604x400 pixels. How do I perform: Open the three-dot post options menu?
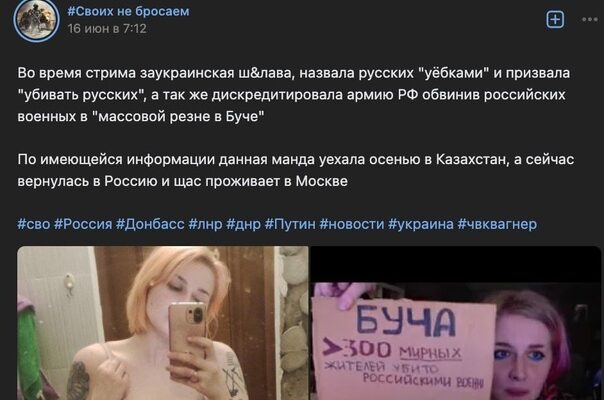click(x=590, y=19)
